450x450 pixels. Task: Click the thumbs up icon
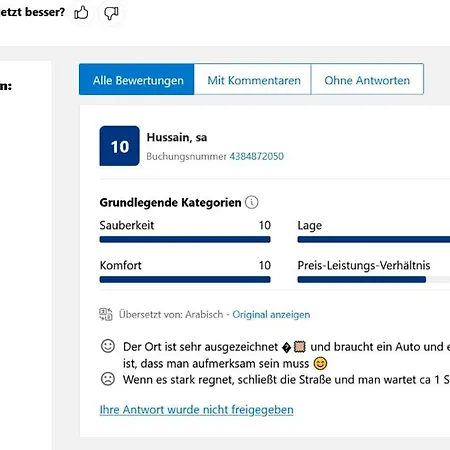point(81,13)
